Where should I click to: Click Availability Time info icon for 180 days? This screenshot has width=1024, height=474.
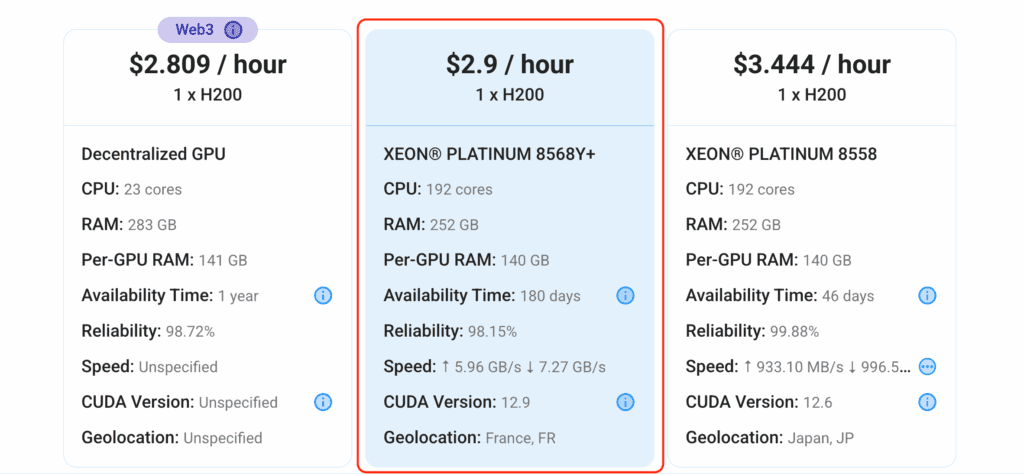(625, 296)
